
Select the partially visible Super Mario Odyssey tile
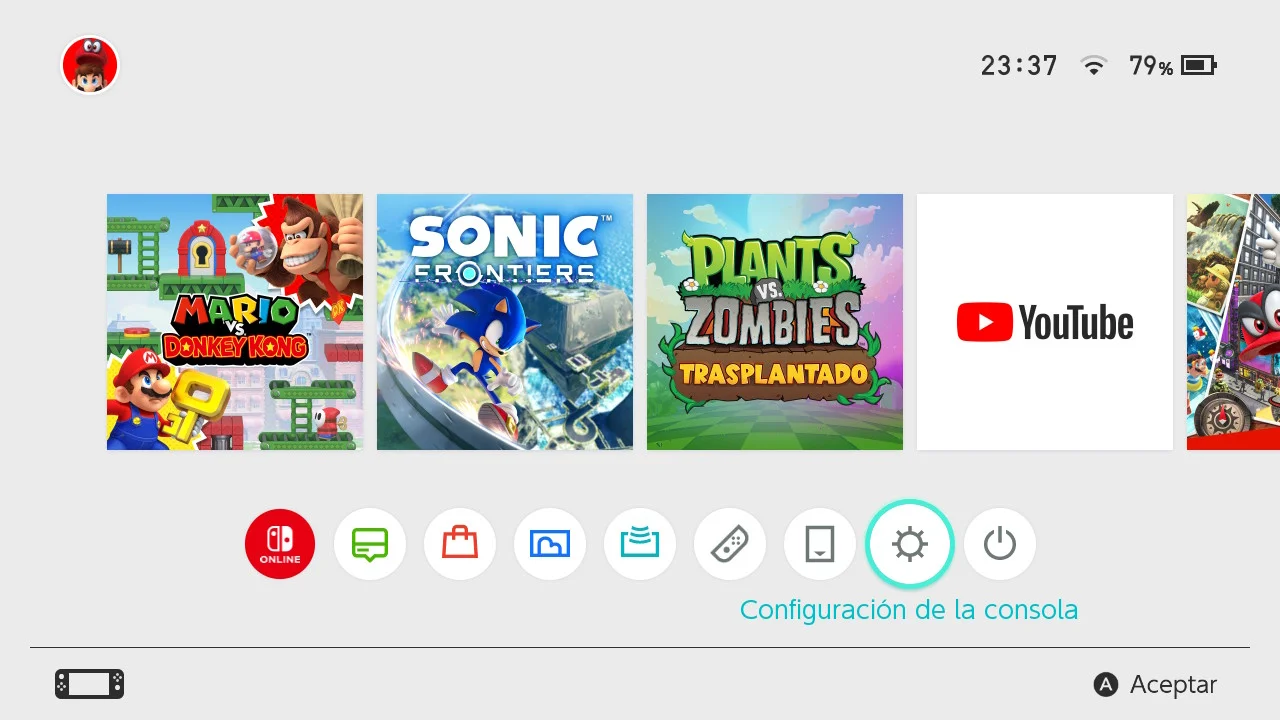pyautogui.click(x=1233, y=322)
